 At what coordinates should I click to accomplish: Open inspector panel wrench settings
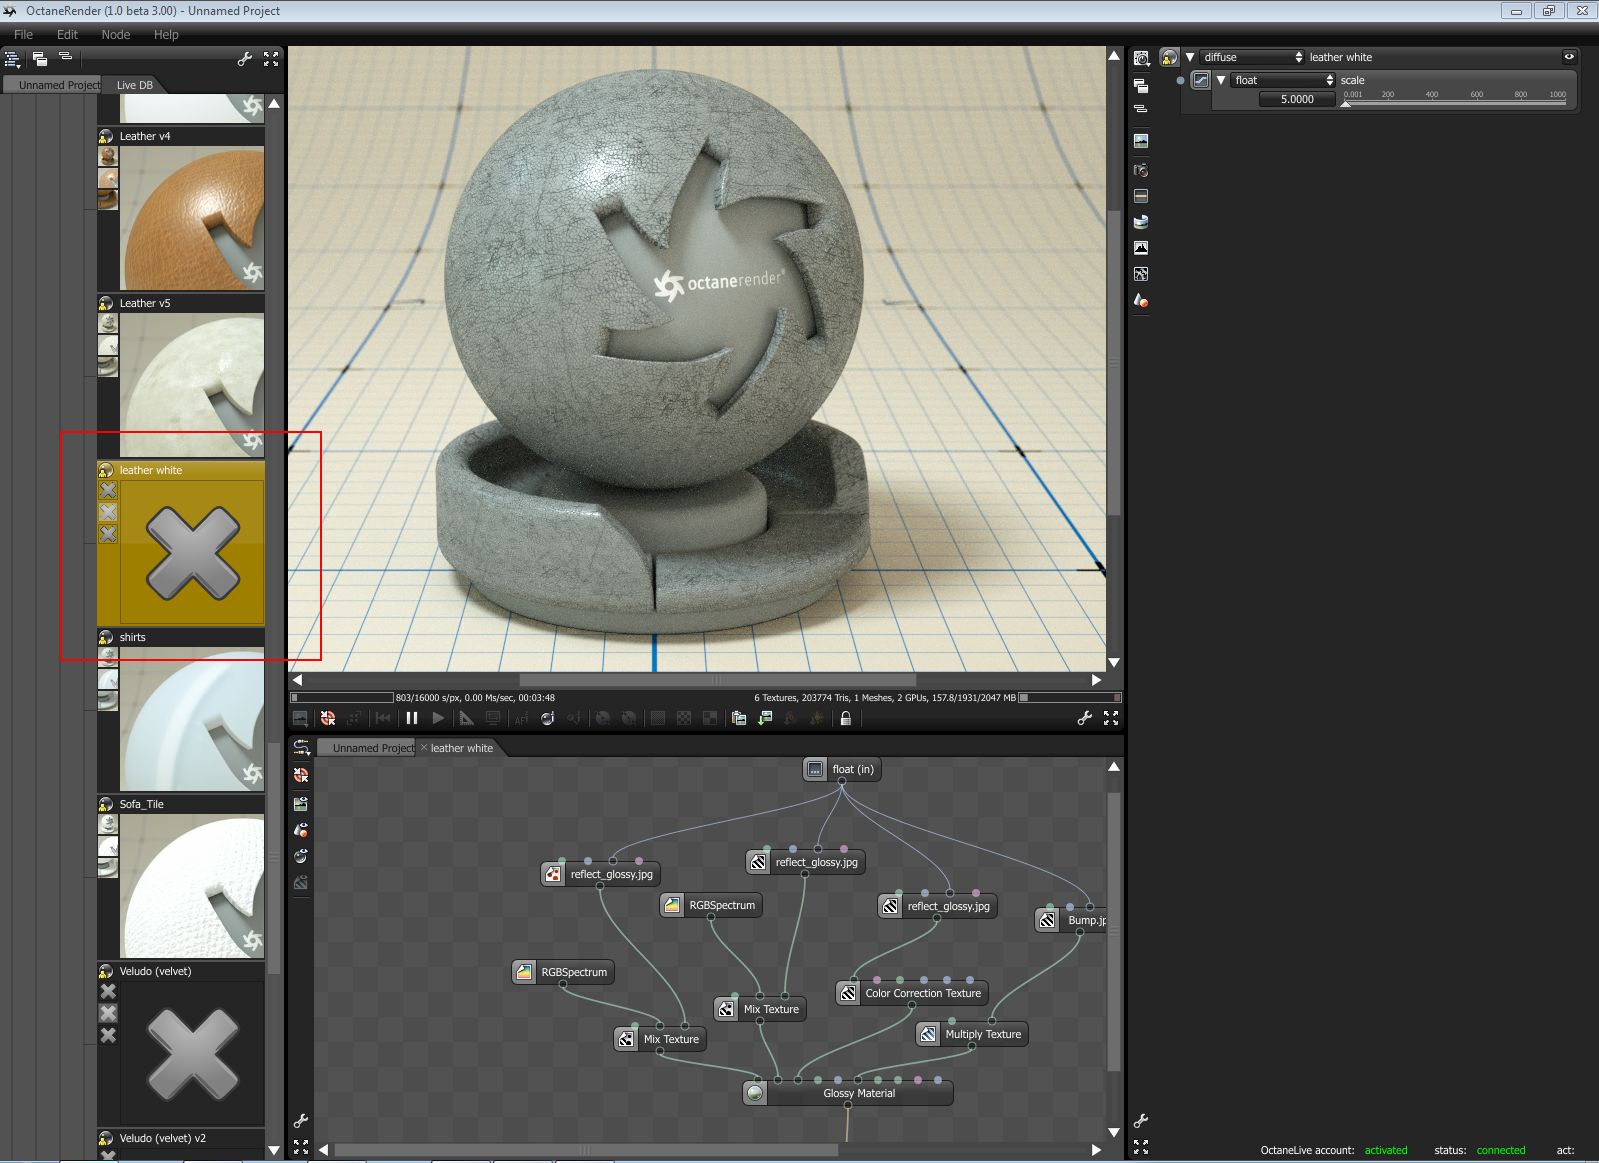click(x=1141, y=1121)
